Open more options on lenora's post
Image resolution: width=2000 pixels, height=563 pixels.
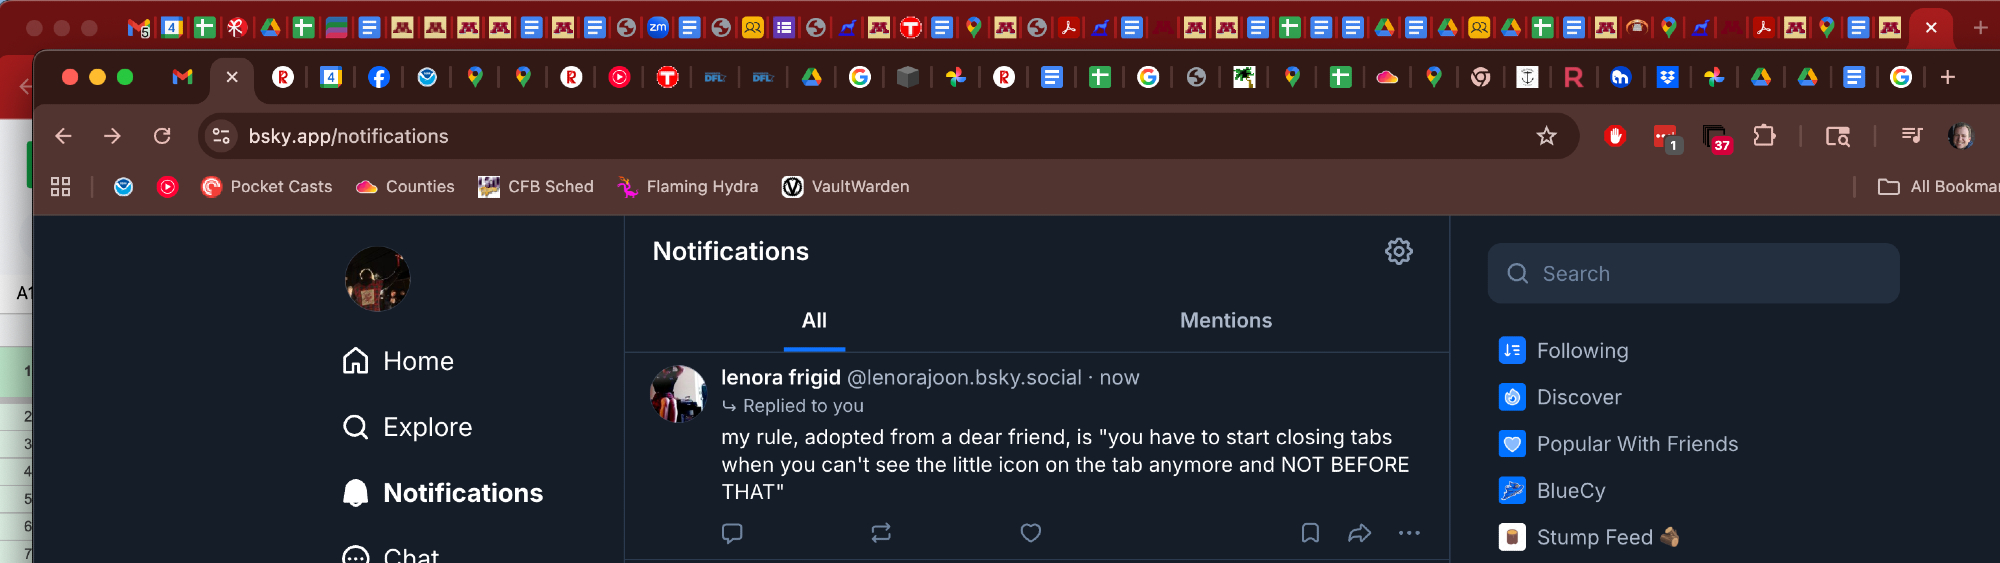coord(1409,533)
